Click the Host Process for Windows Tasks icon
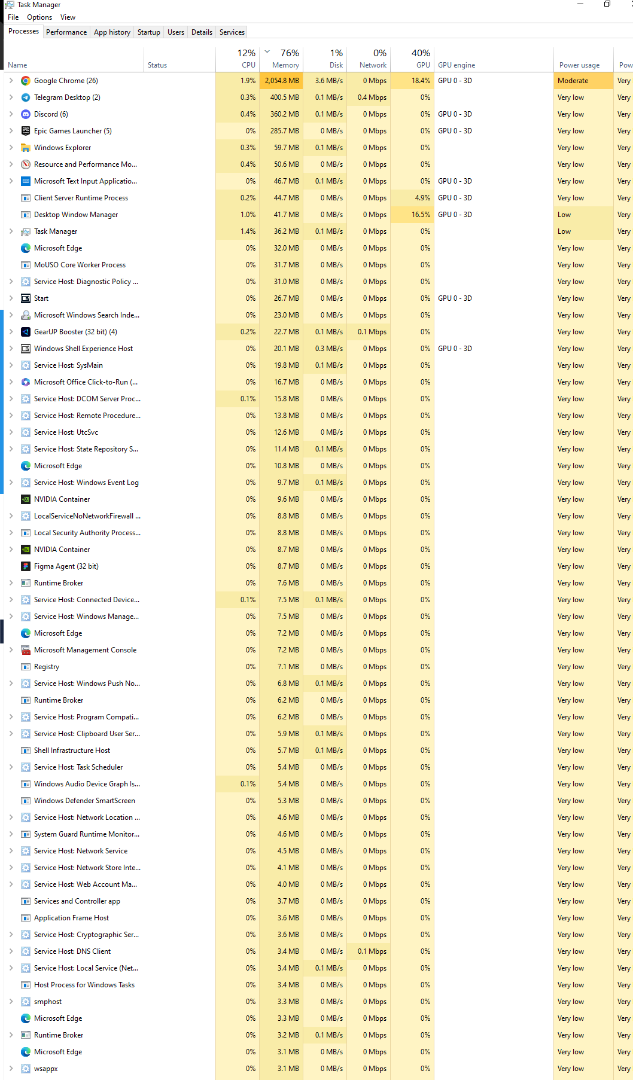The image size is (633, 1080). tap(25, 985)
